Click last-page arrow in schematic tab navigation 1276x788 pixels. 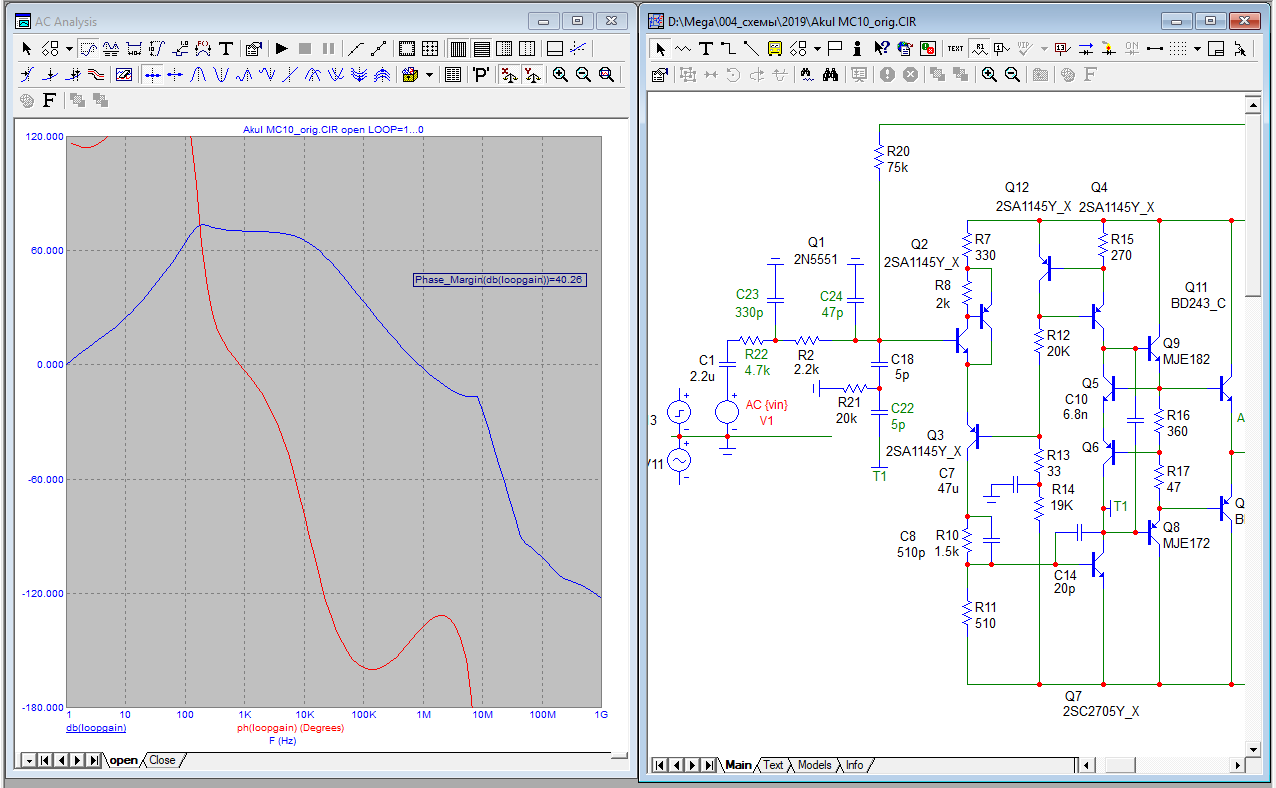click(x=709, y=765)
